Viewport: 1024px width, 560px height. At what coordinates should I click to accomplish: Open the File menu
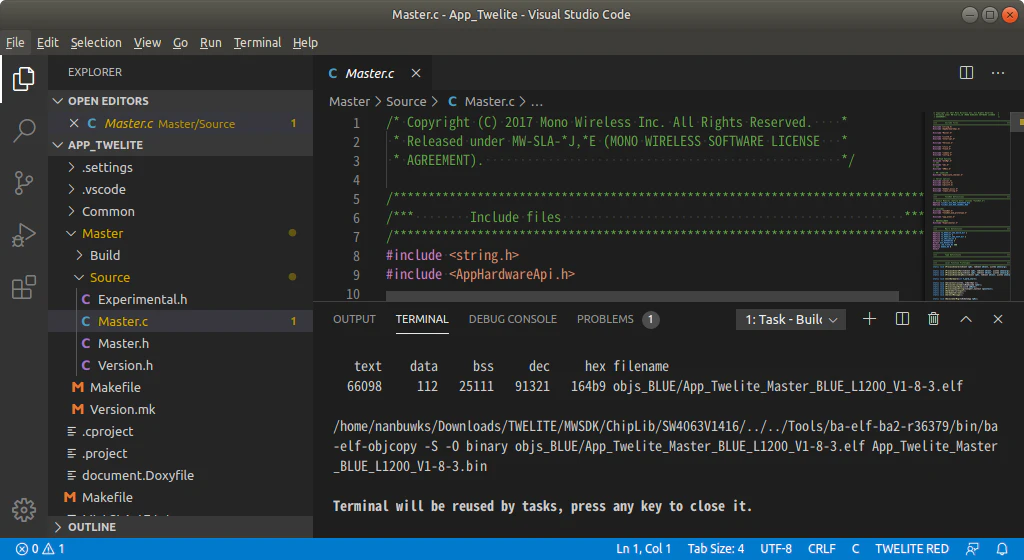pyautogui.click(x=15, y=42)
